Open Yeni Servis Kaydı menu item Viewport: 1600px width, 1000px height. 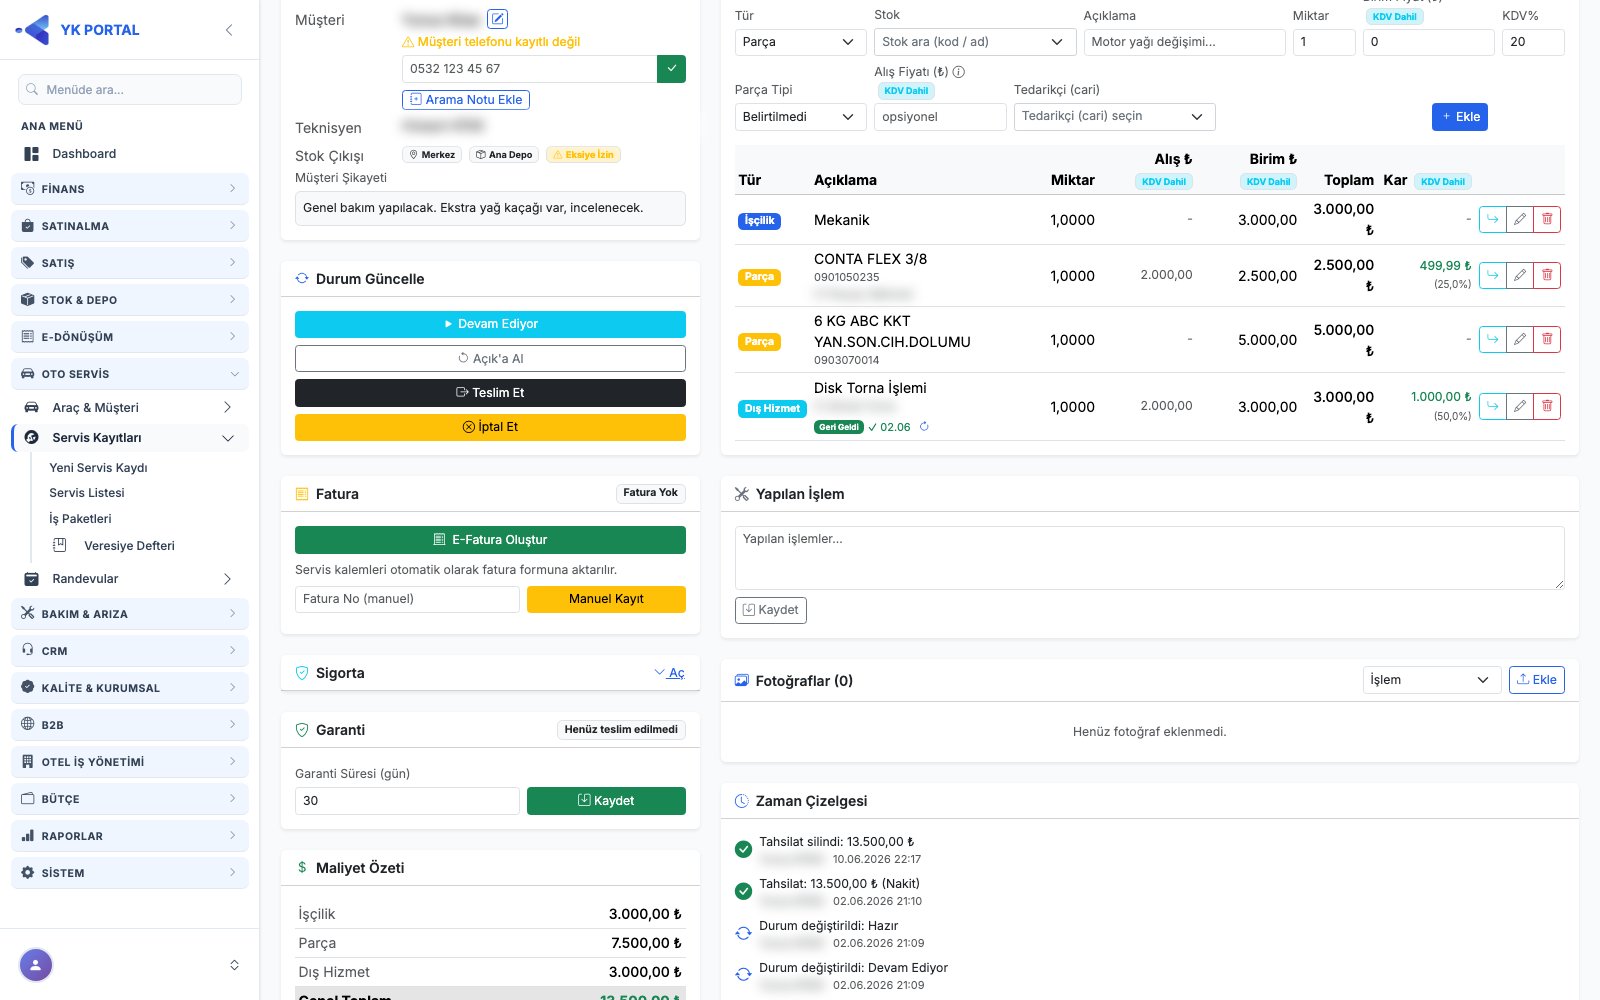(98, 468)
